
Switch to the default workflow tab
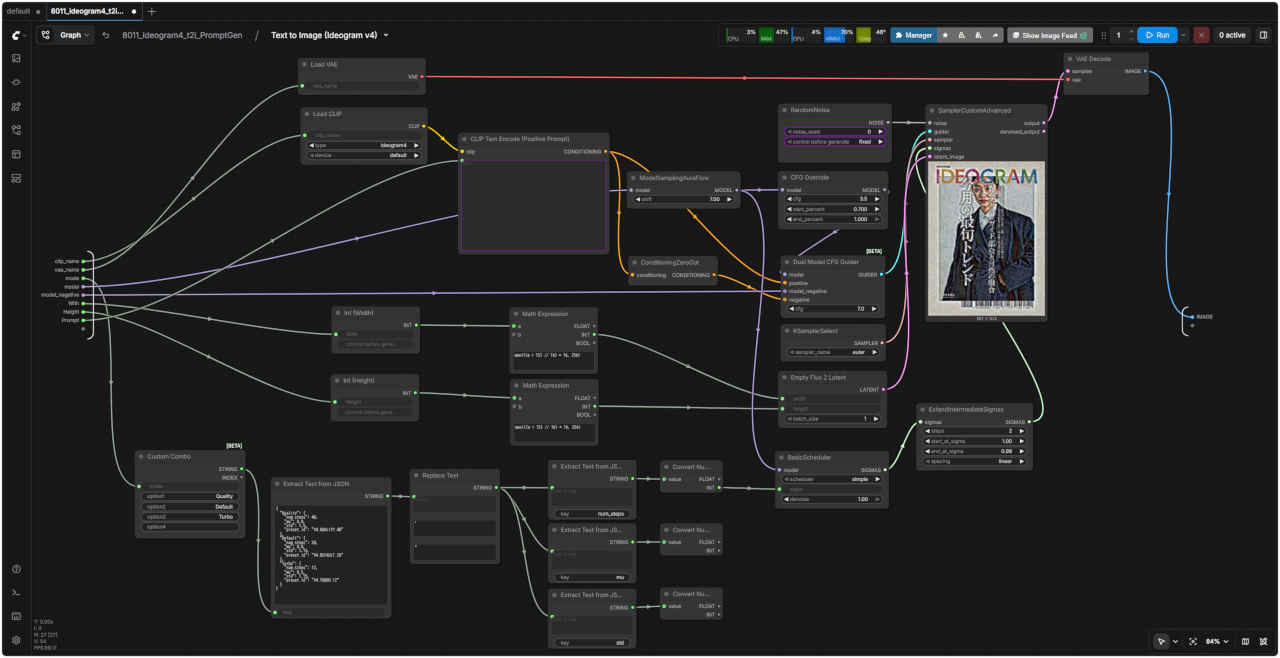click(18, 11)
